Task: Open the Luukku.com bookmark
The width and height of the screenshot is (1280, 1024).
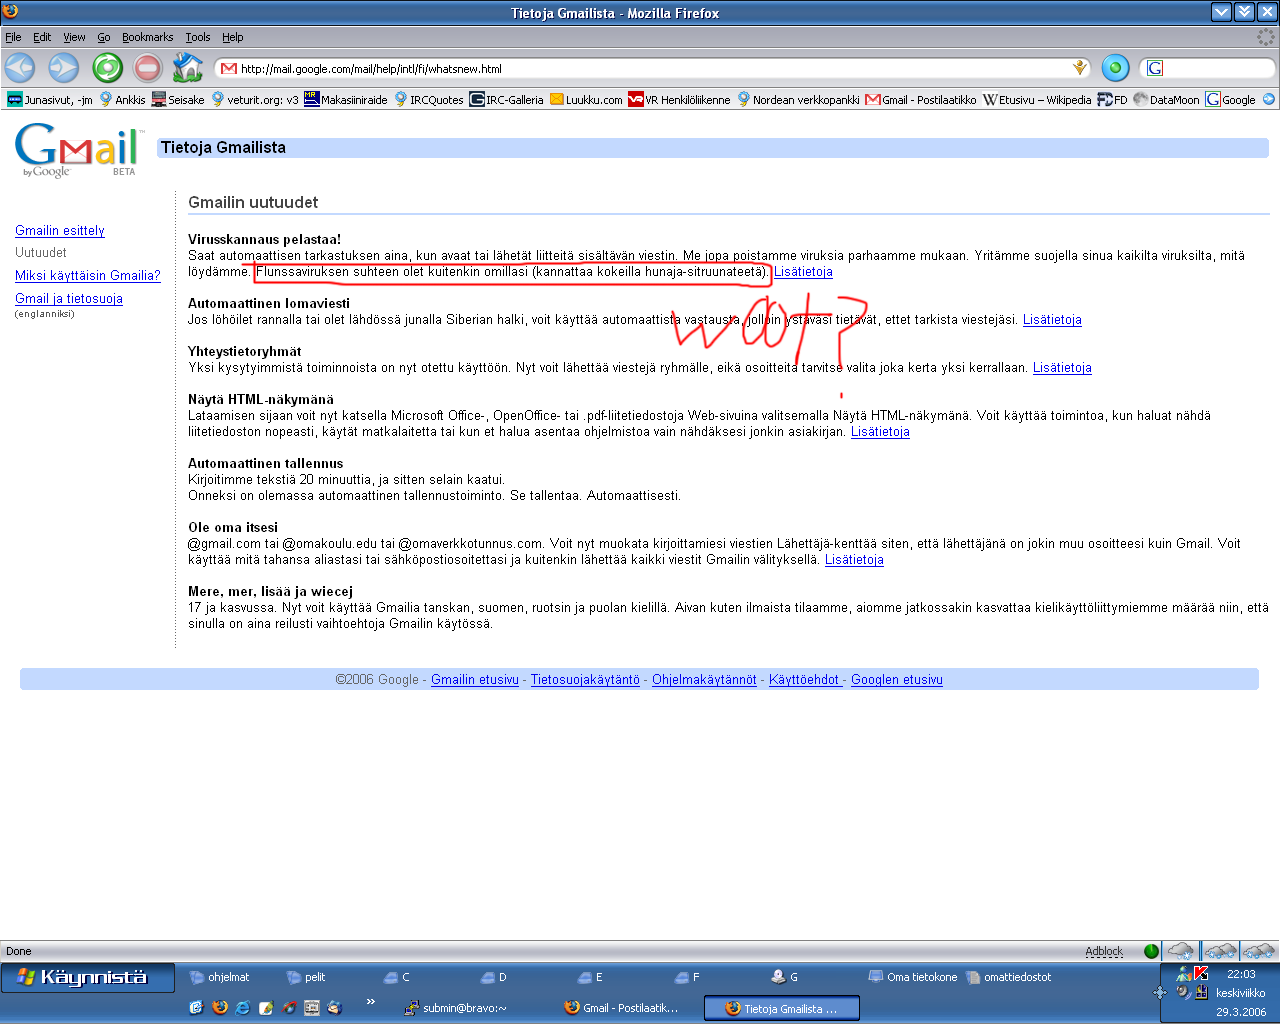Action: coord(587,99)
